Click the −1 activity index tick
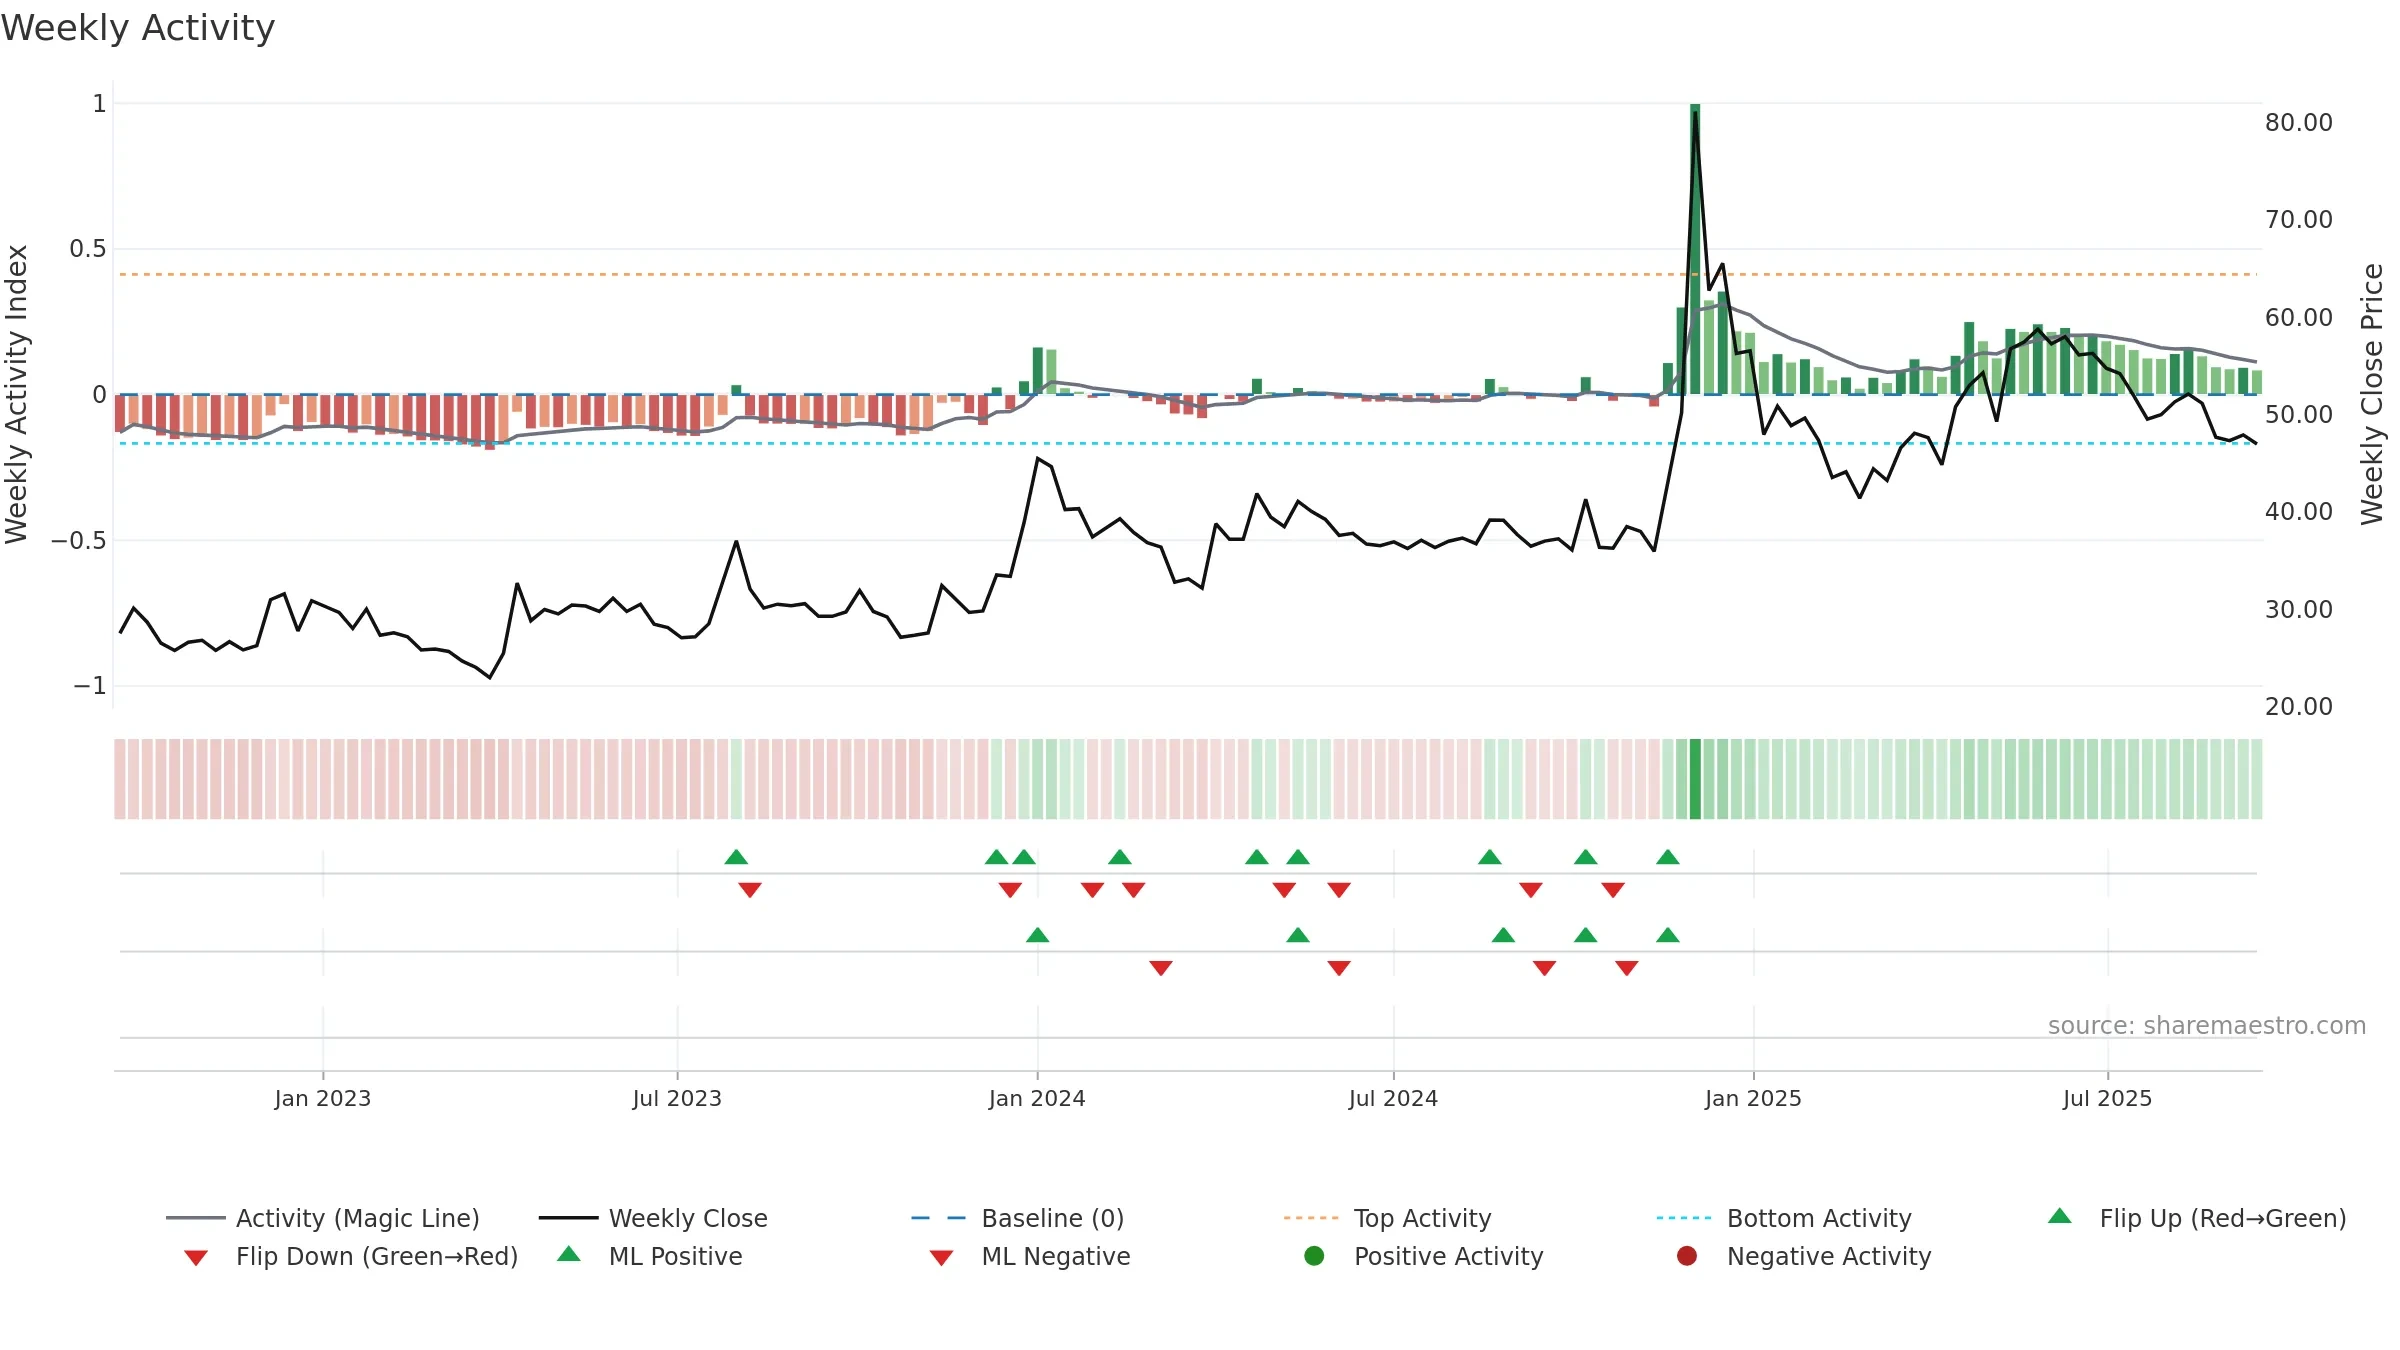2400x1350 pixels. coord(90,685)
